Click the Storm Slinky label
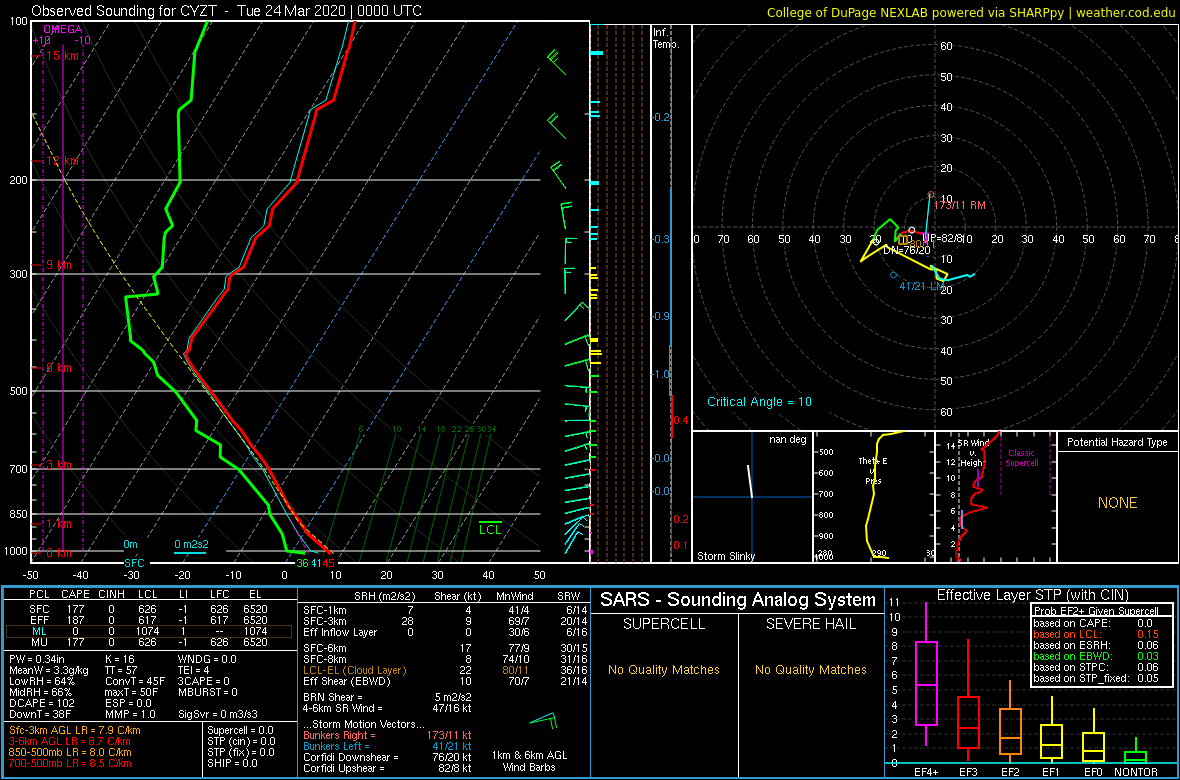1180x780 pixels. coord(726,556)
